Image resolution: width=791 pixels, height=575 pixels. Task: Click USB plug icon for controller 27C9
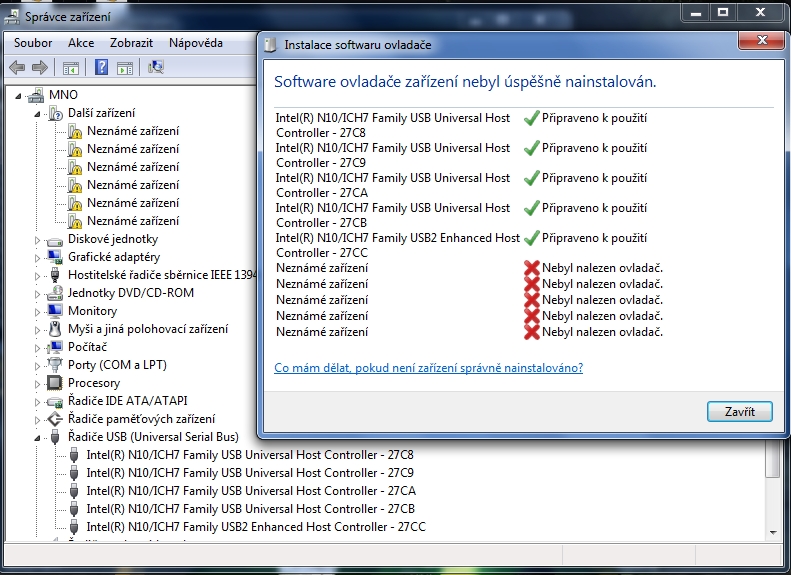(x=74, y=473)
